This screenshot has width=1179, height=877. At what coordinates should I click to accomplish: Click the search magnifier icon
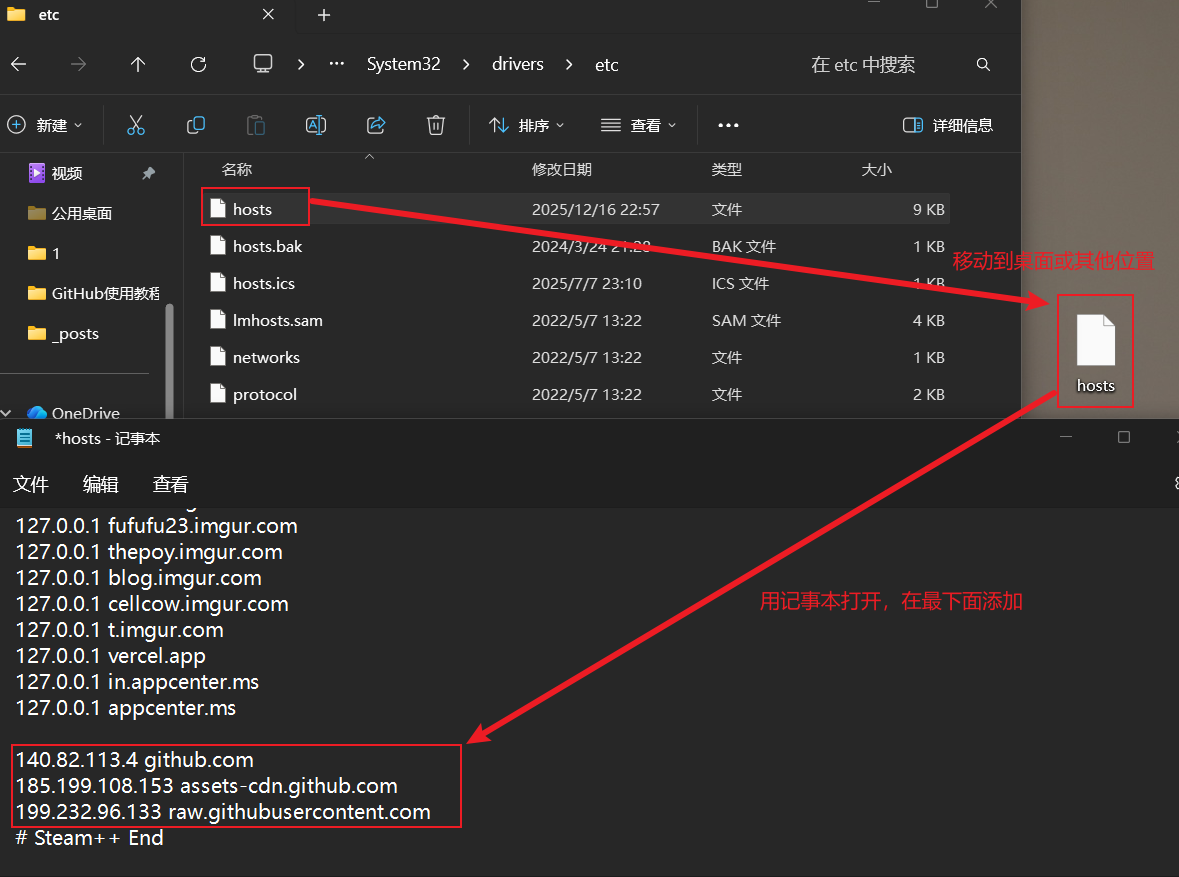coord(983,64)
